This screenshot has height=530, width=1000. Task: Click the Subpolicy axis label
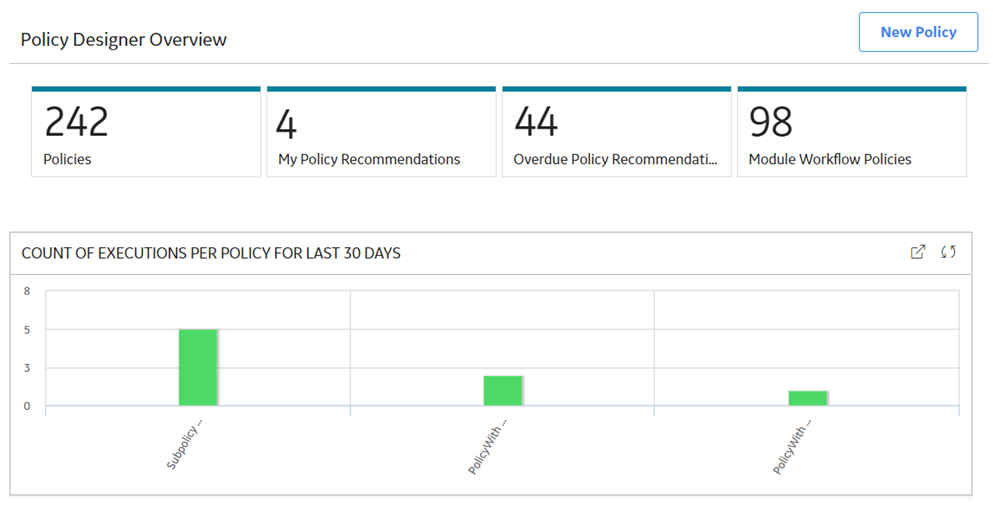point(184,446)
